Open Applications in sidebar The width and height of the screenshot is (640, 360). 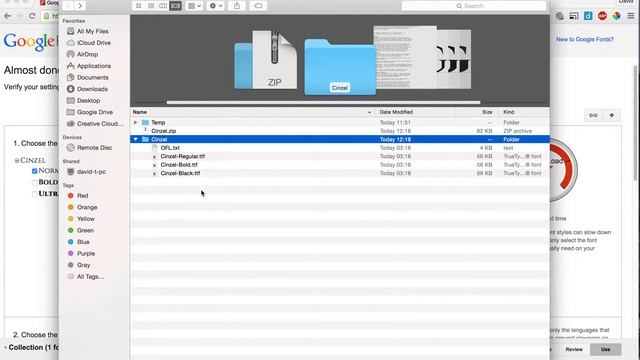93,66
